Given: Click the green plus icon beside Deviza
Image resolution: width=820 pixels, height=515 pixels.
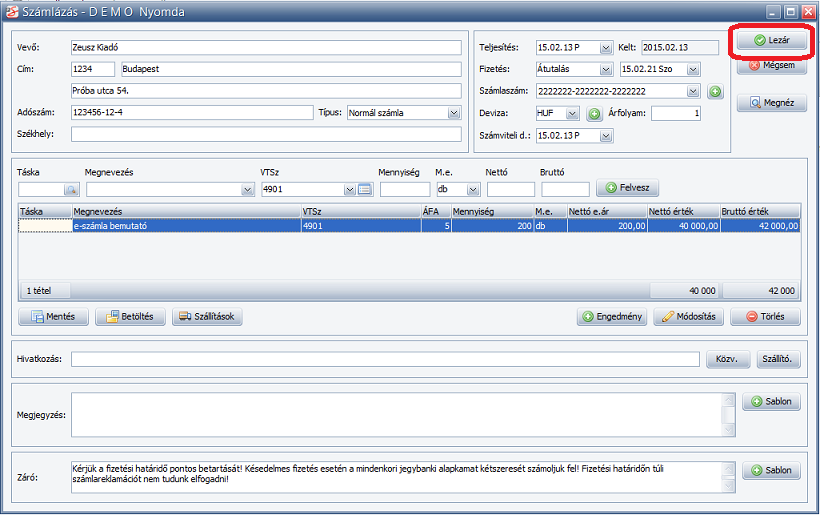Looking at the screenshot, I should pos(594,113).
